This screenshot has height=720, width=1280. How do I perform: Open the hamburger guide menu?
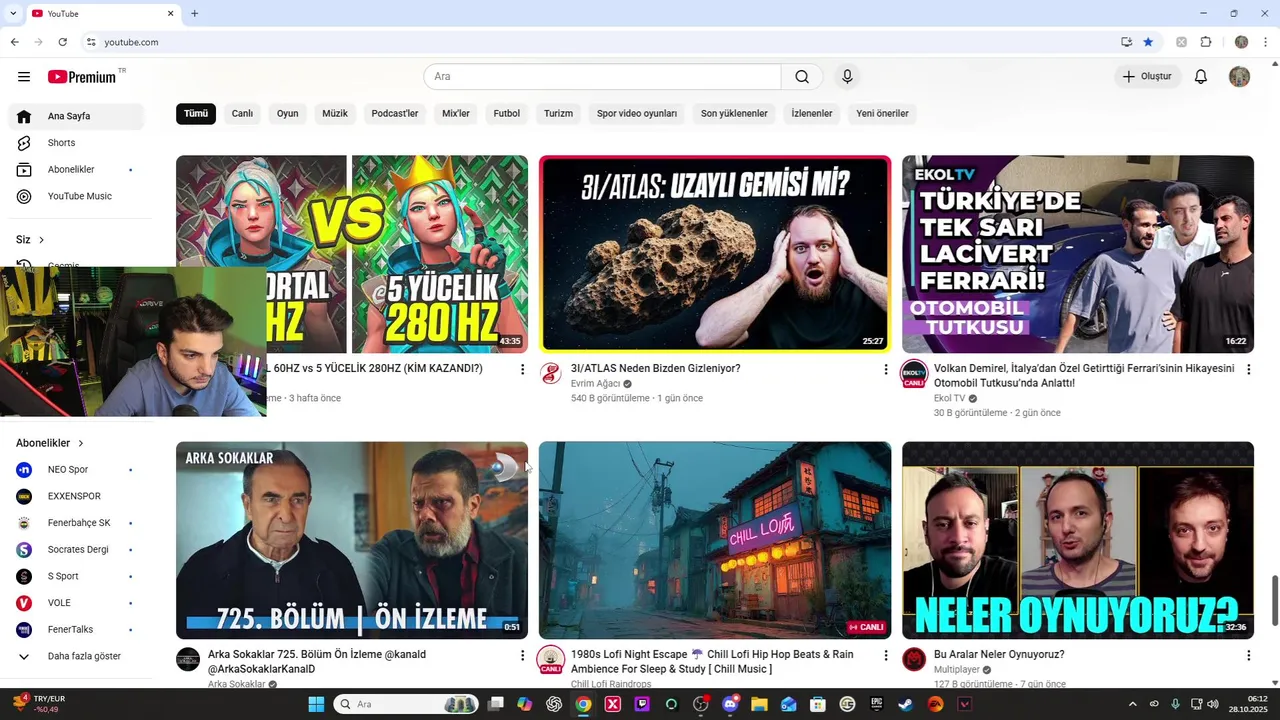[x=24, y=77]
